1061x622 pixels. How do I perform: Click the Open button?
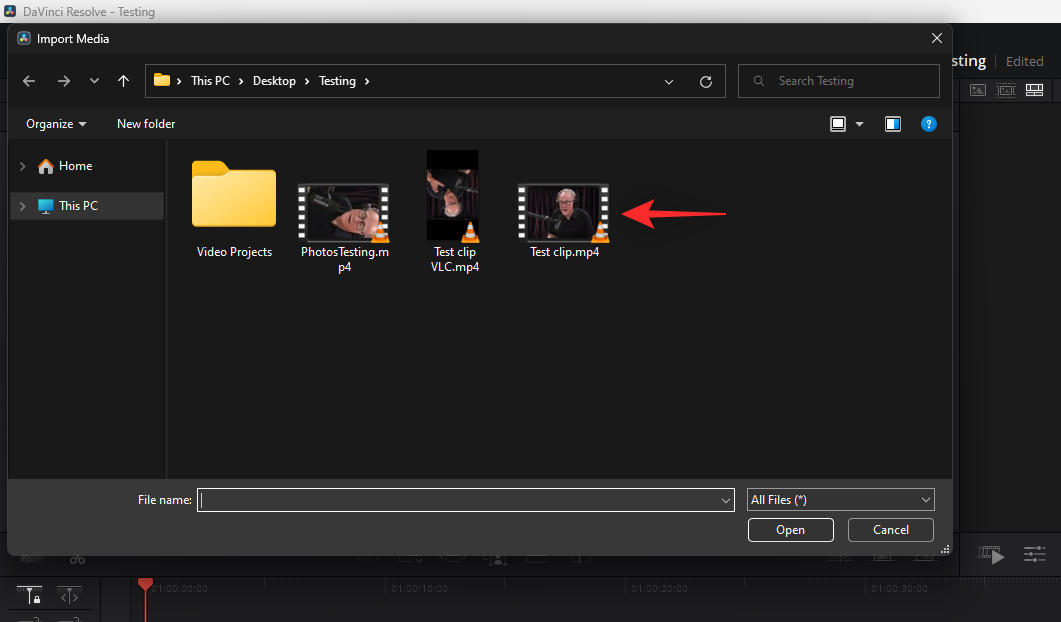(x=790, y=530)
